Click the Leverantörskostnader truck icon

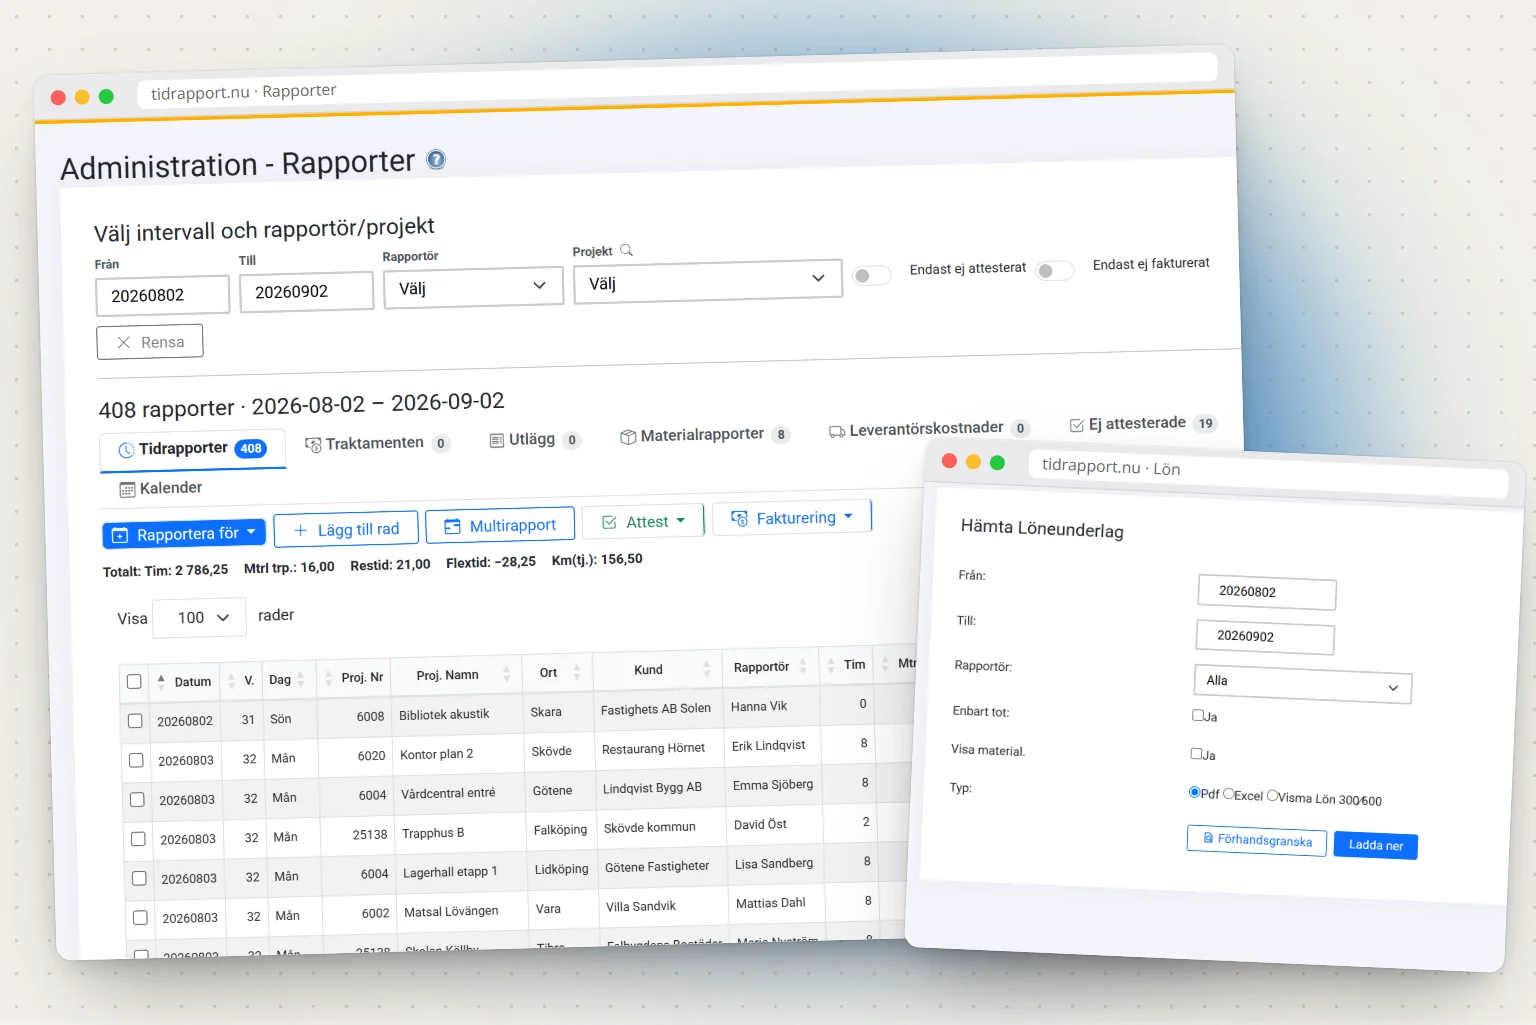click(x=837, y=431)
